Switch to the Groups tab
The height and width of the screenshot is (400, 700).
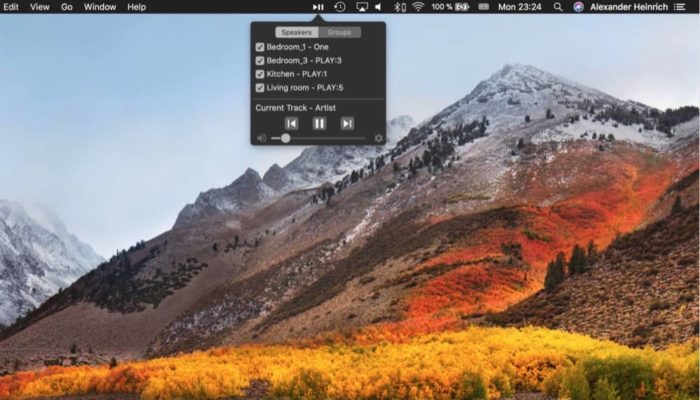339,32
